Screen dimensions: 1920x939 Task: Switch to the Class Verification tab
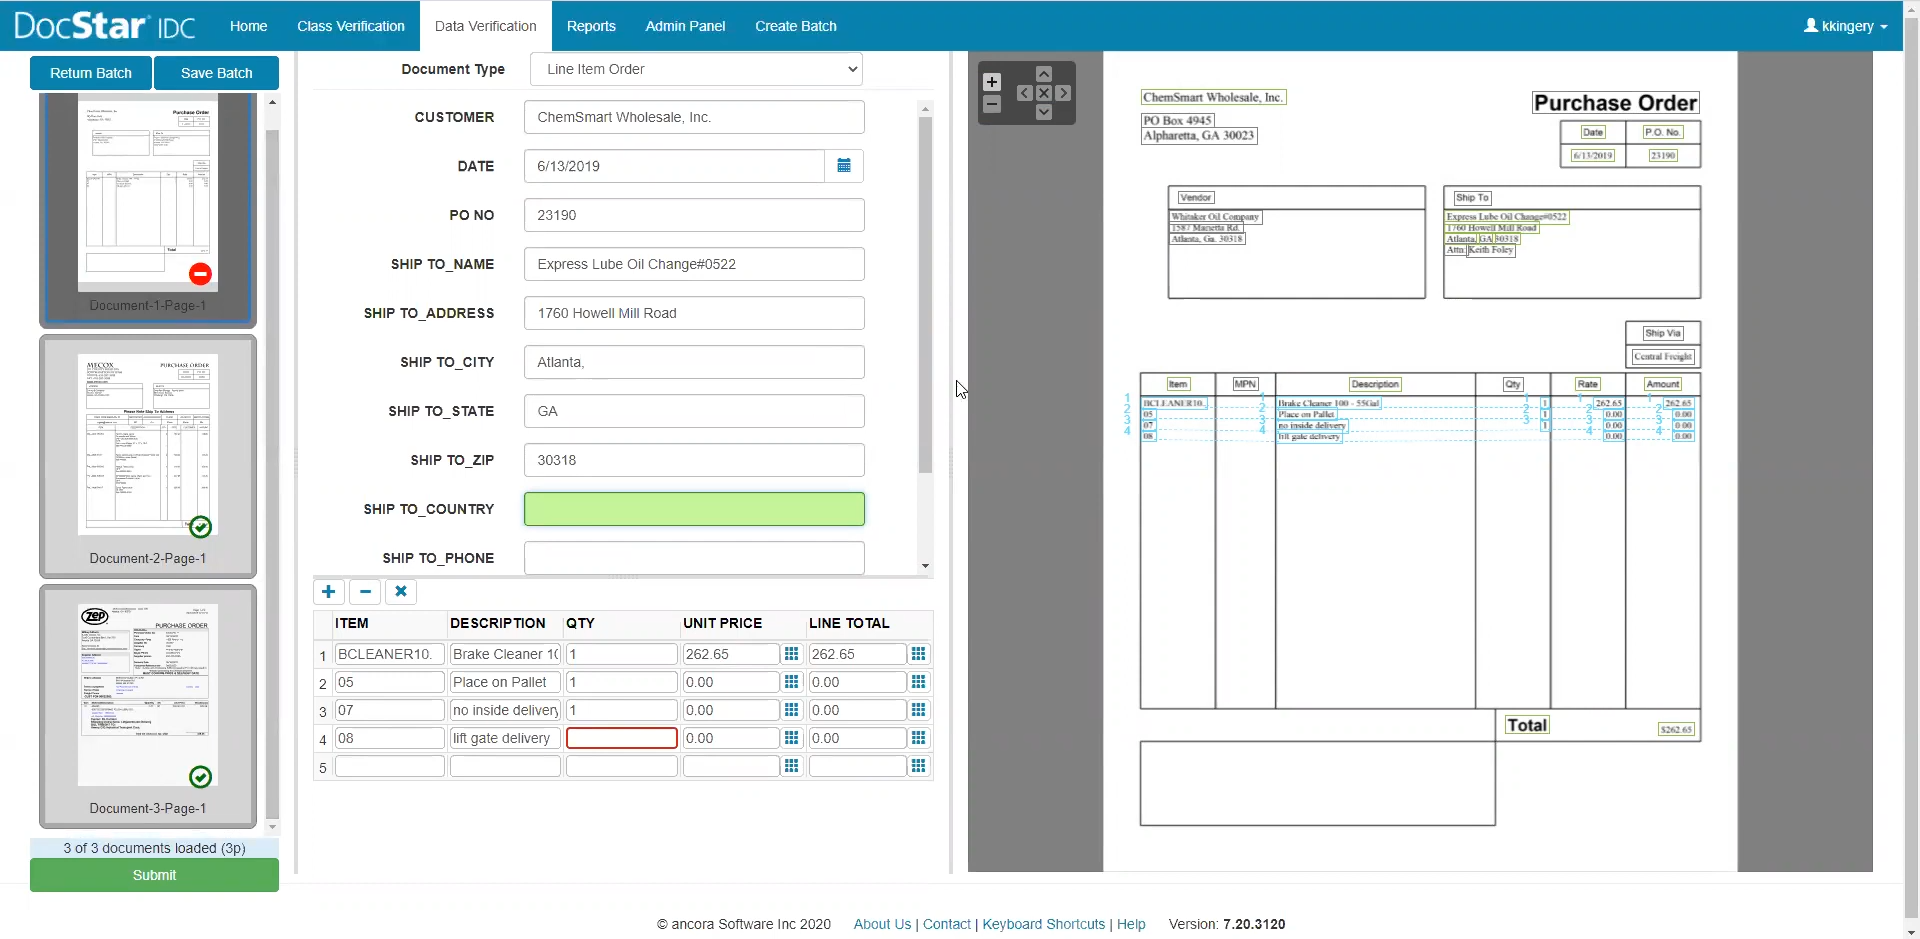(x=350, y=26)
